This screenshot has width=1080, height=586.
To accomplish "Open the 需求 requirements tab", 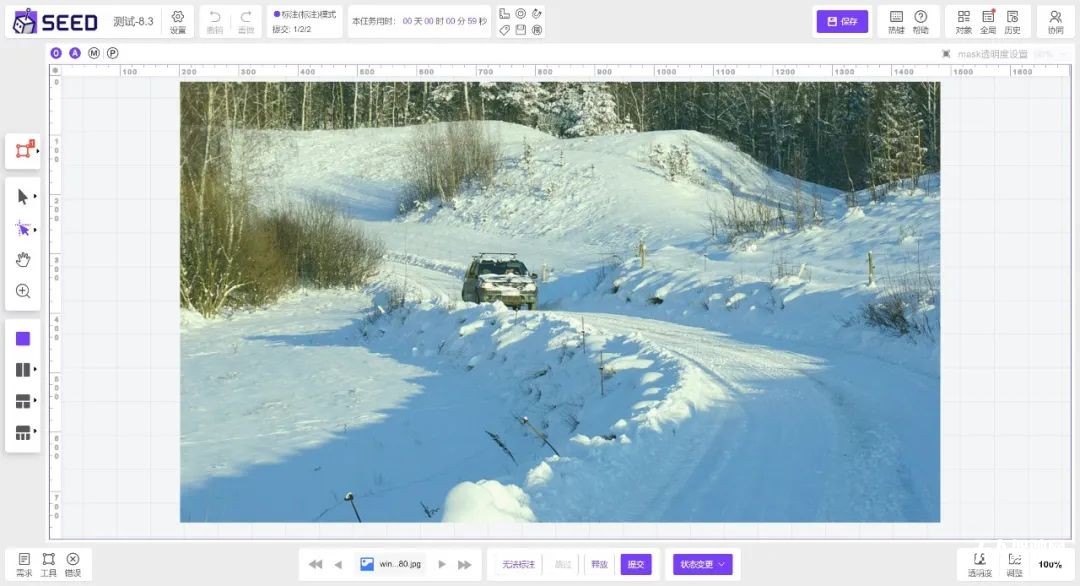I will tap(24, 564).
